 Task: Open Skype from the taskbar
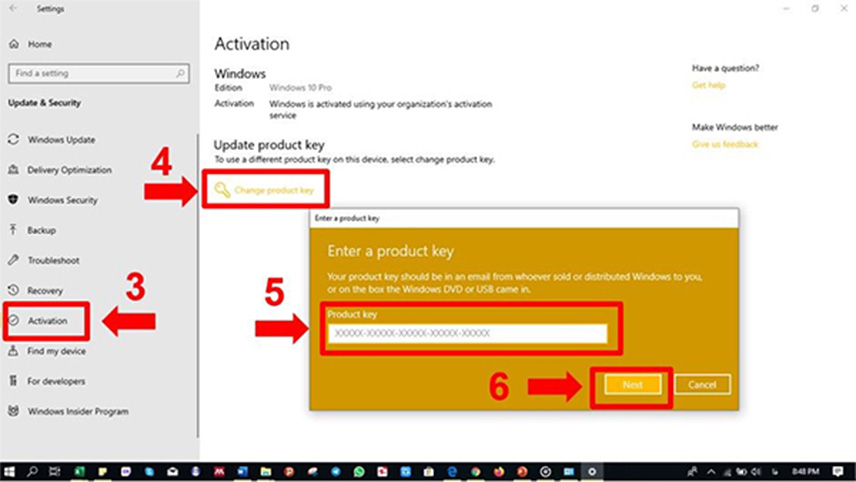pos(149,472)
